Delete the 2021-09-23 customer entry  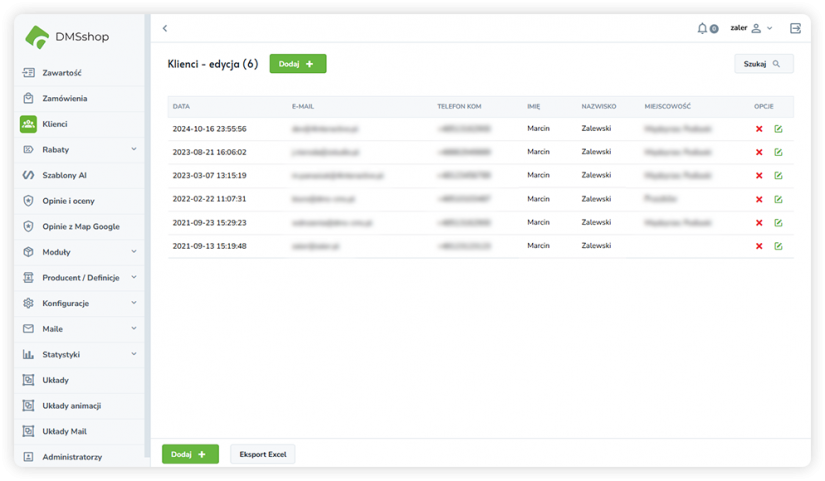[759, 223]
